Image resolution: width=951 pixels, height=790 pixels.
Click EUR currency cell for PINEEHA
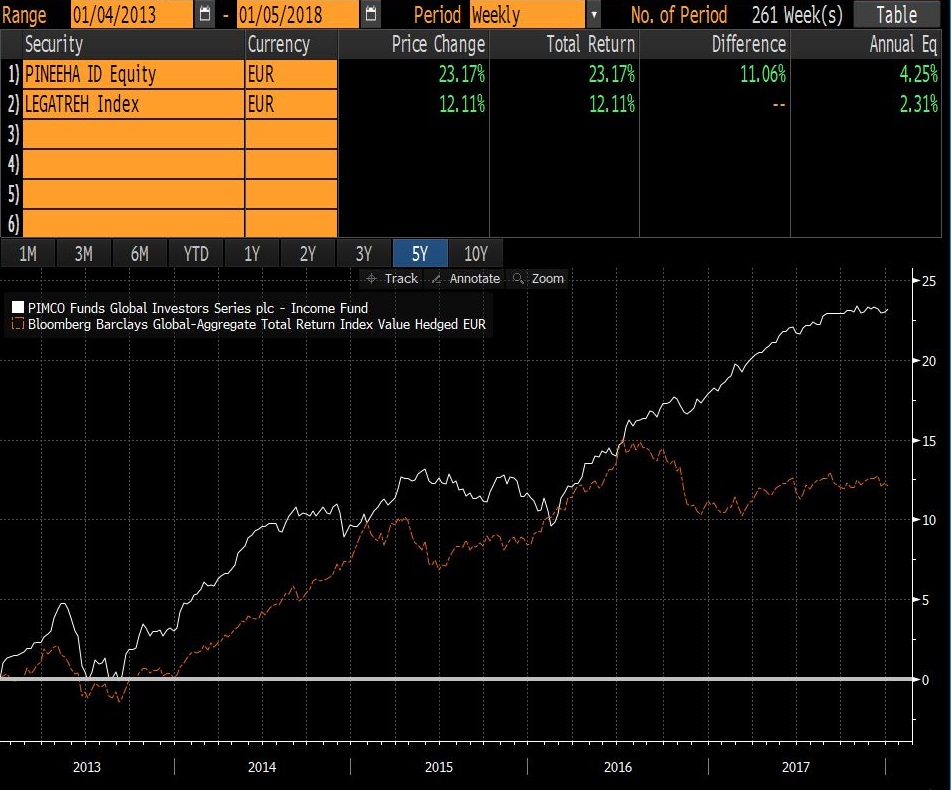(291, 74)
